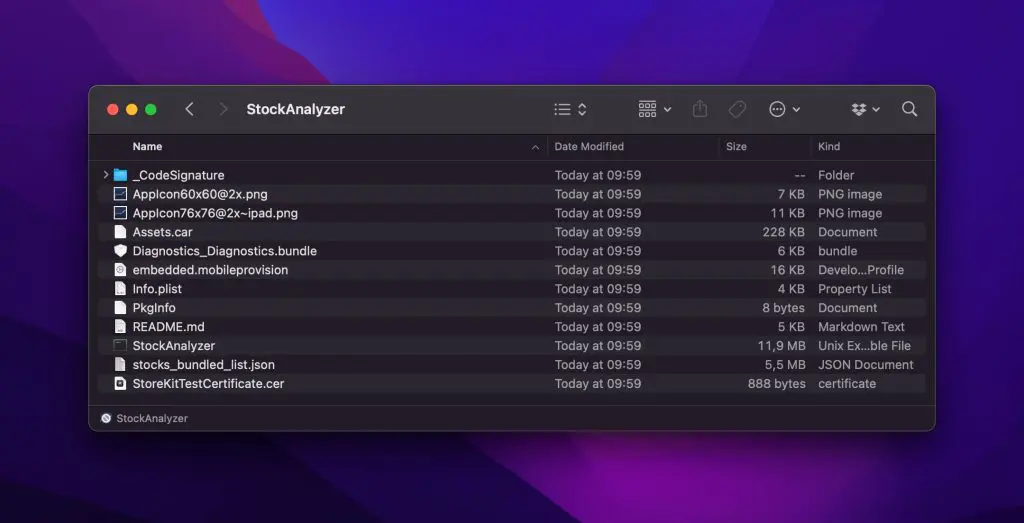This screenshot has width=1024, height=523.
Task: Click the Markdown Text kind cell
Action: pos(861,326)
